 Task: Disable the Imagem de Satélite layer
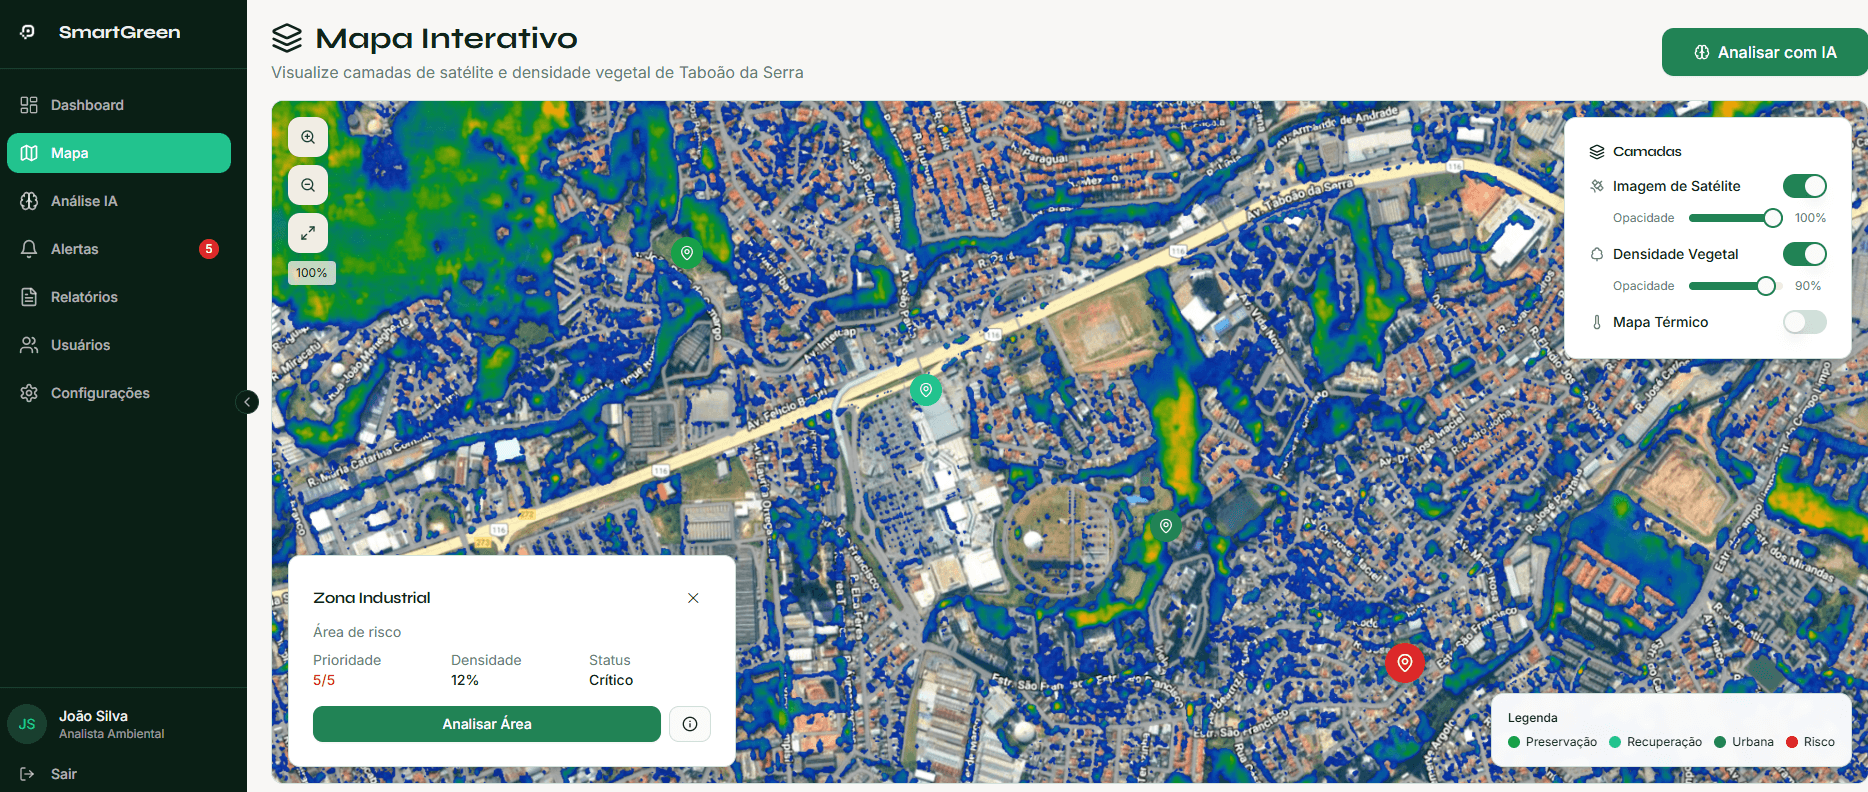pos(1805,186)
